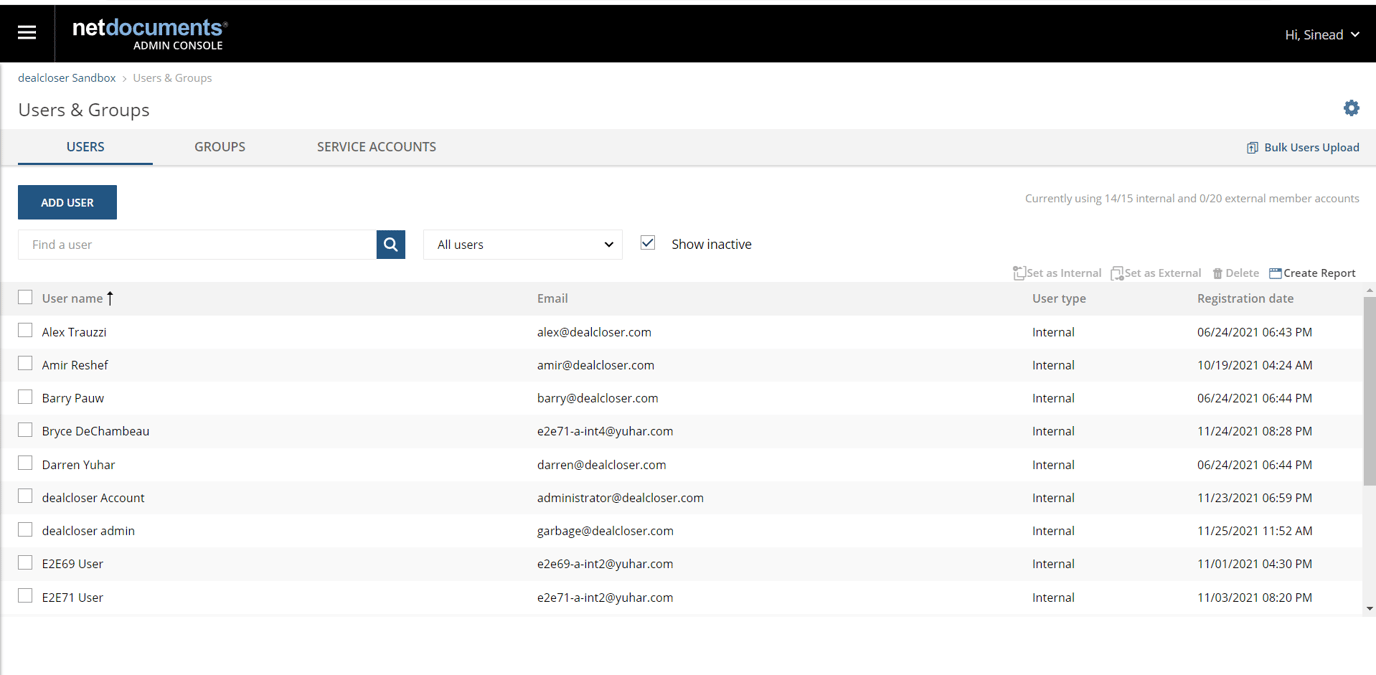The width and height of the screenshot is (1376, 675).
Task: Open user dealcloser admin
Action: pos(88,531)
